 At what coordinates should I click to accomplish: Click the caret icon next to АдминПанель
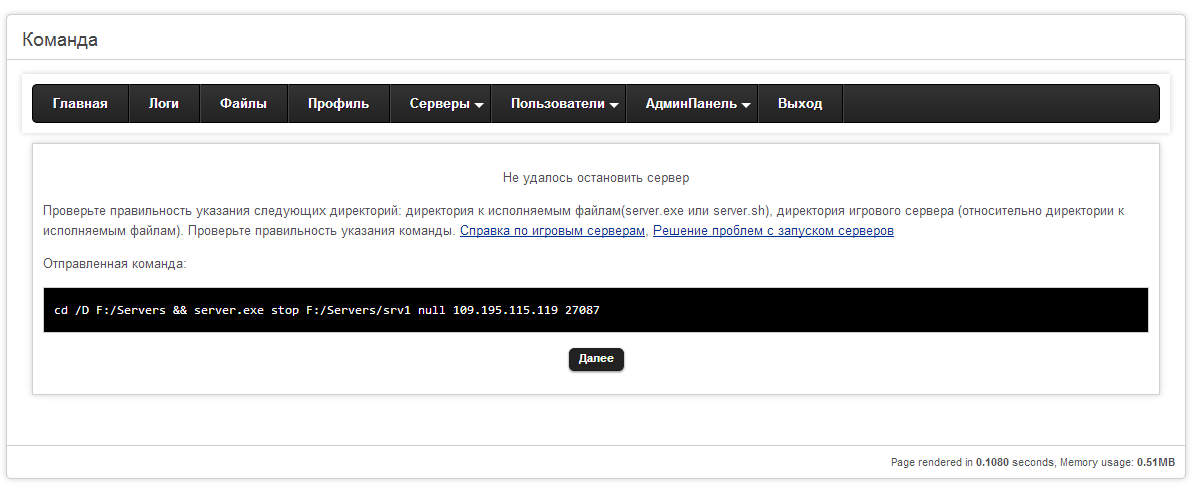click(x=746, y=105)
